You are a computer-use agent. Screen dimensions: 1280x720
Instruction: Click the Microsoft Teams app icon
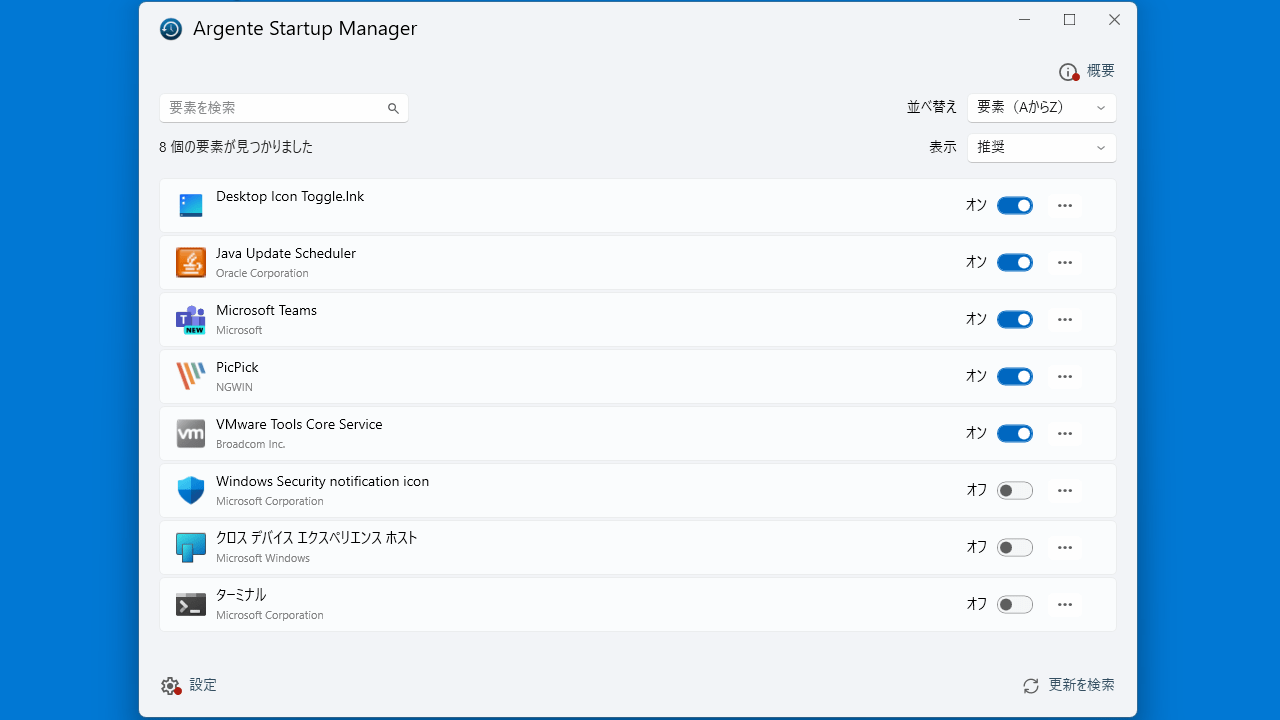click(191, 320)
